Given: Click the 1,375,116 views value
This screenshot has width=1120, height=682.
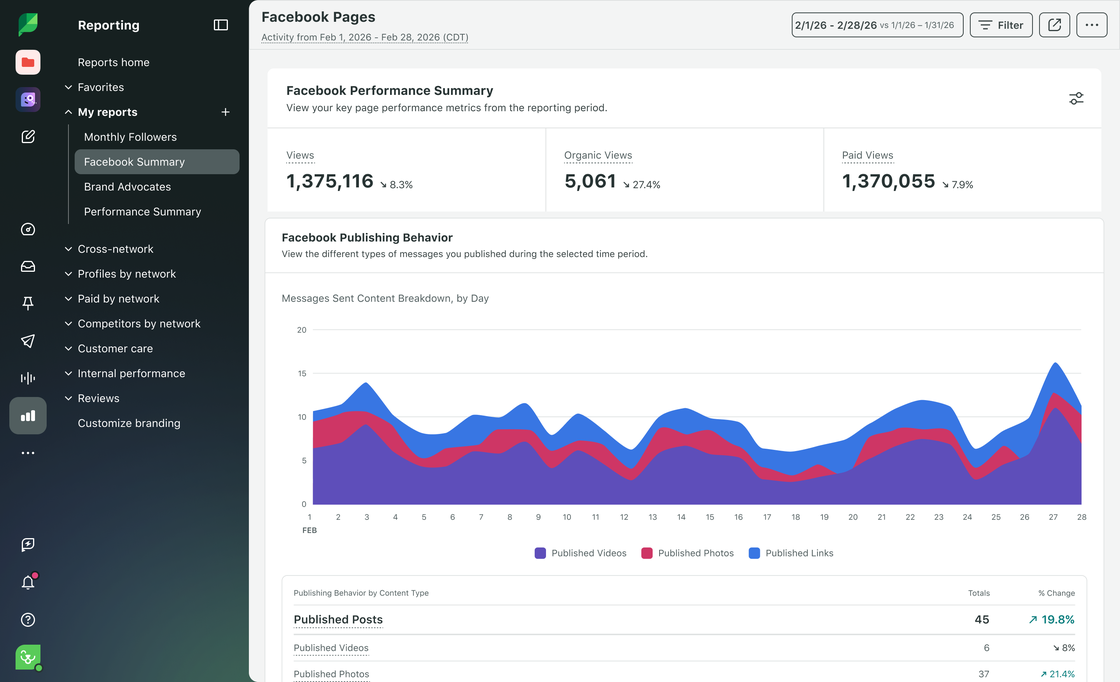Looking at the screenshot, I should [330, 181].
